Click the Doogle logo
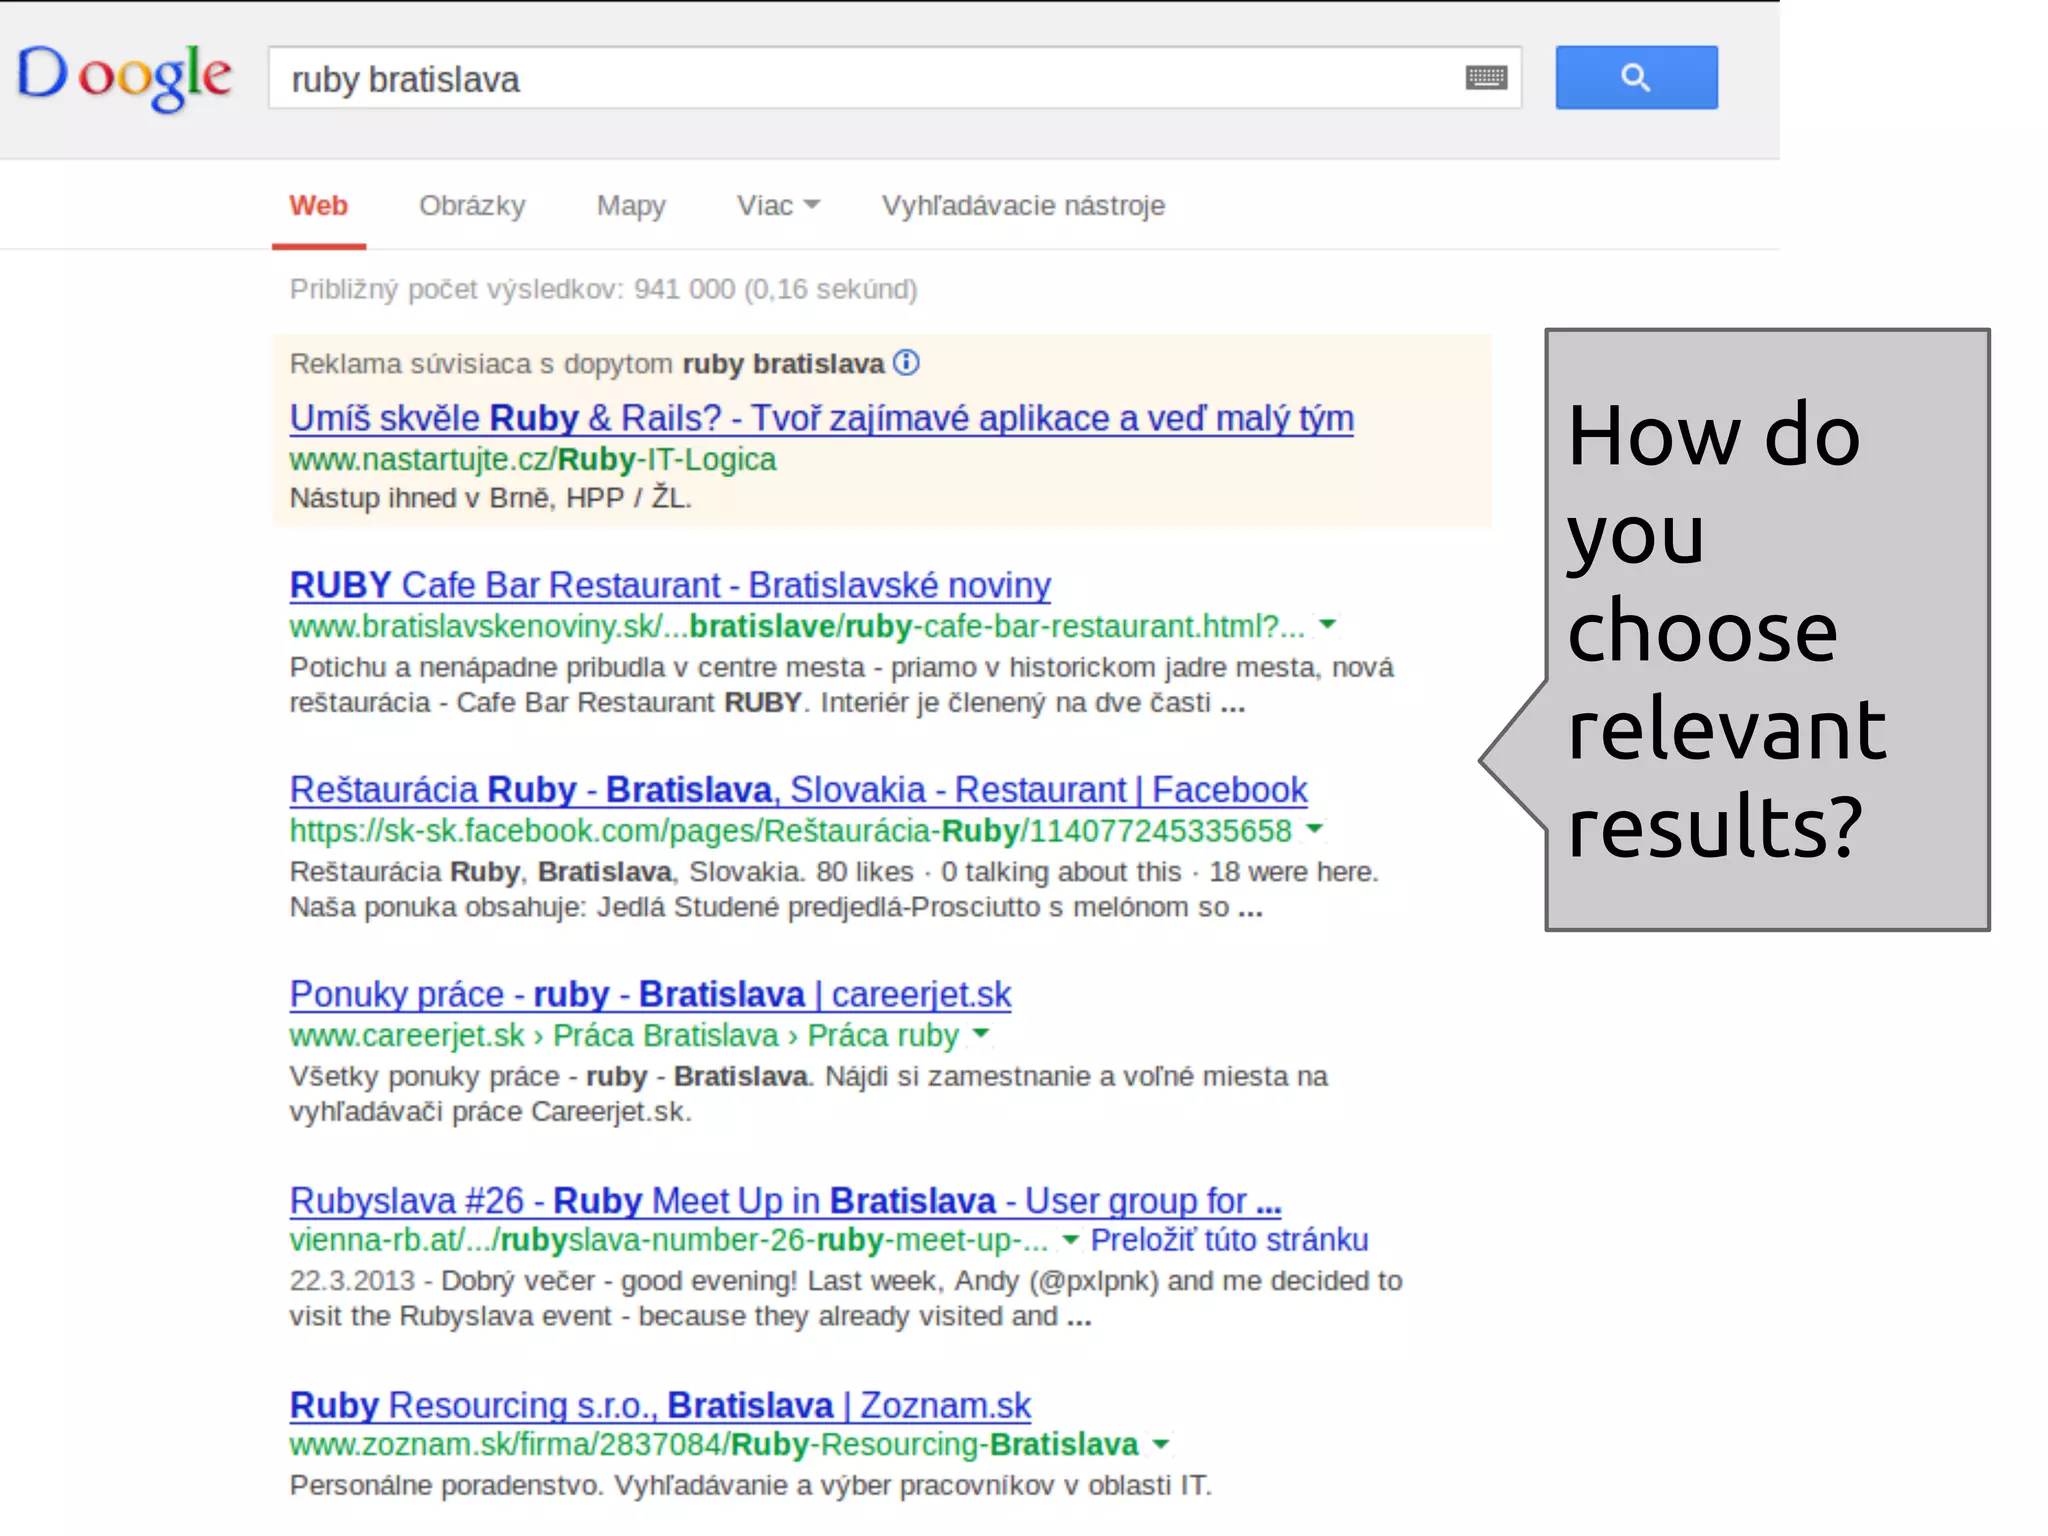This screenshot has height=1536, width=2048. [124, 78]
